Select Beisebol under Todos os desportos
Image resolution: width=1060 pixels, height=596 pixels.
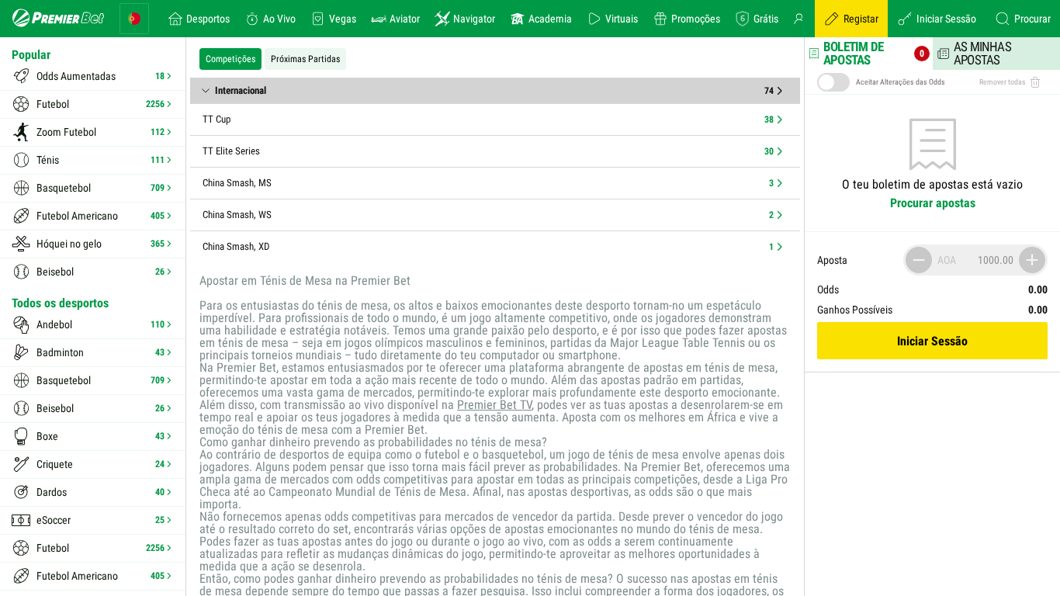coord(92,408)
